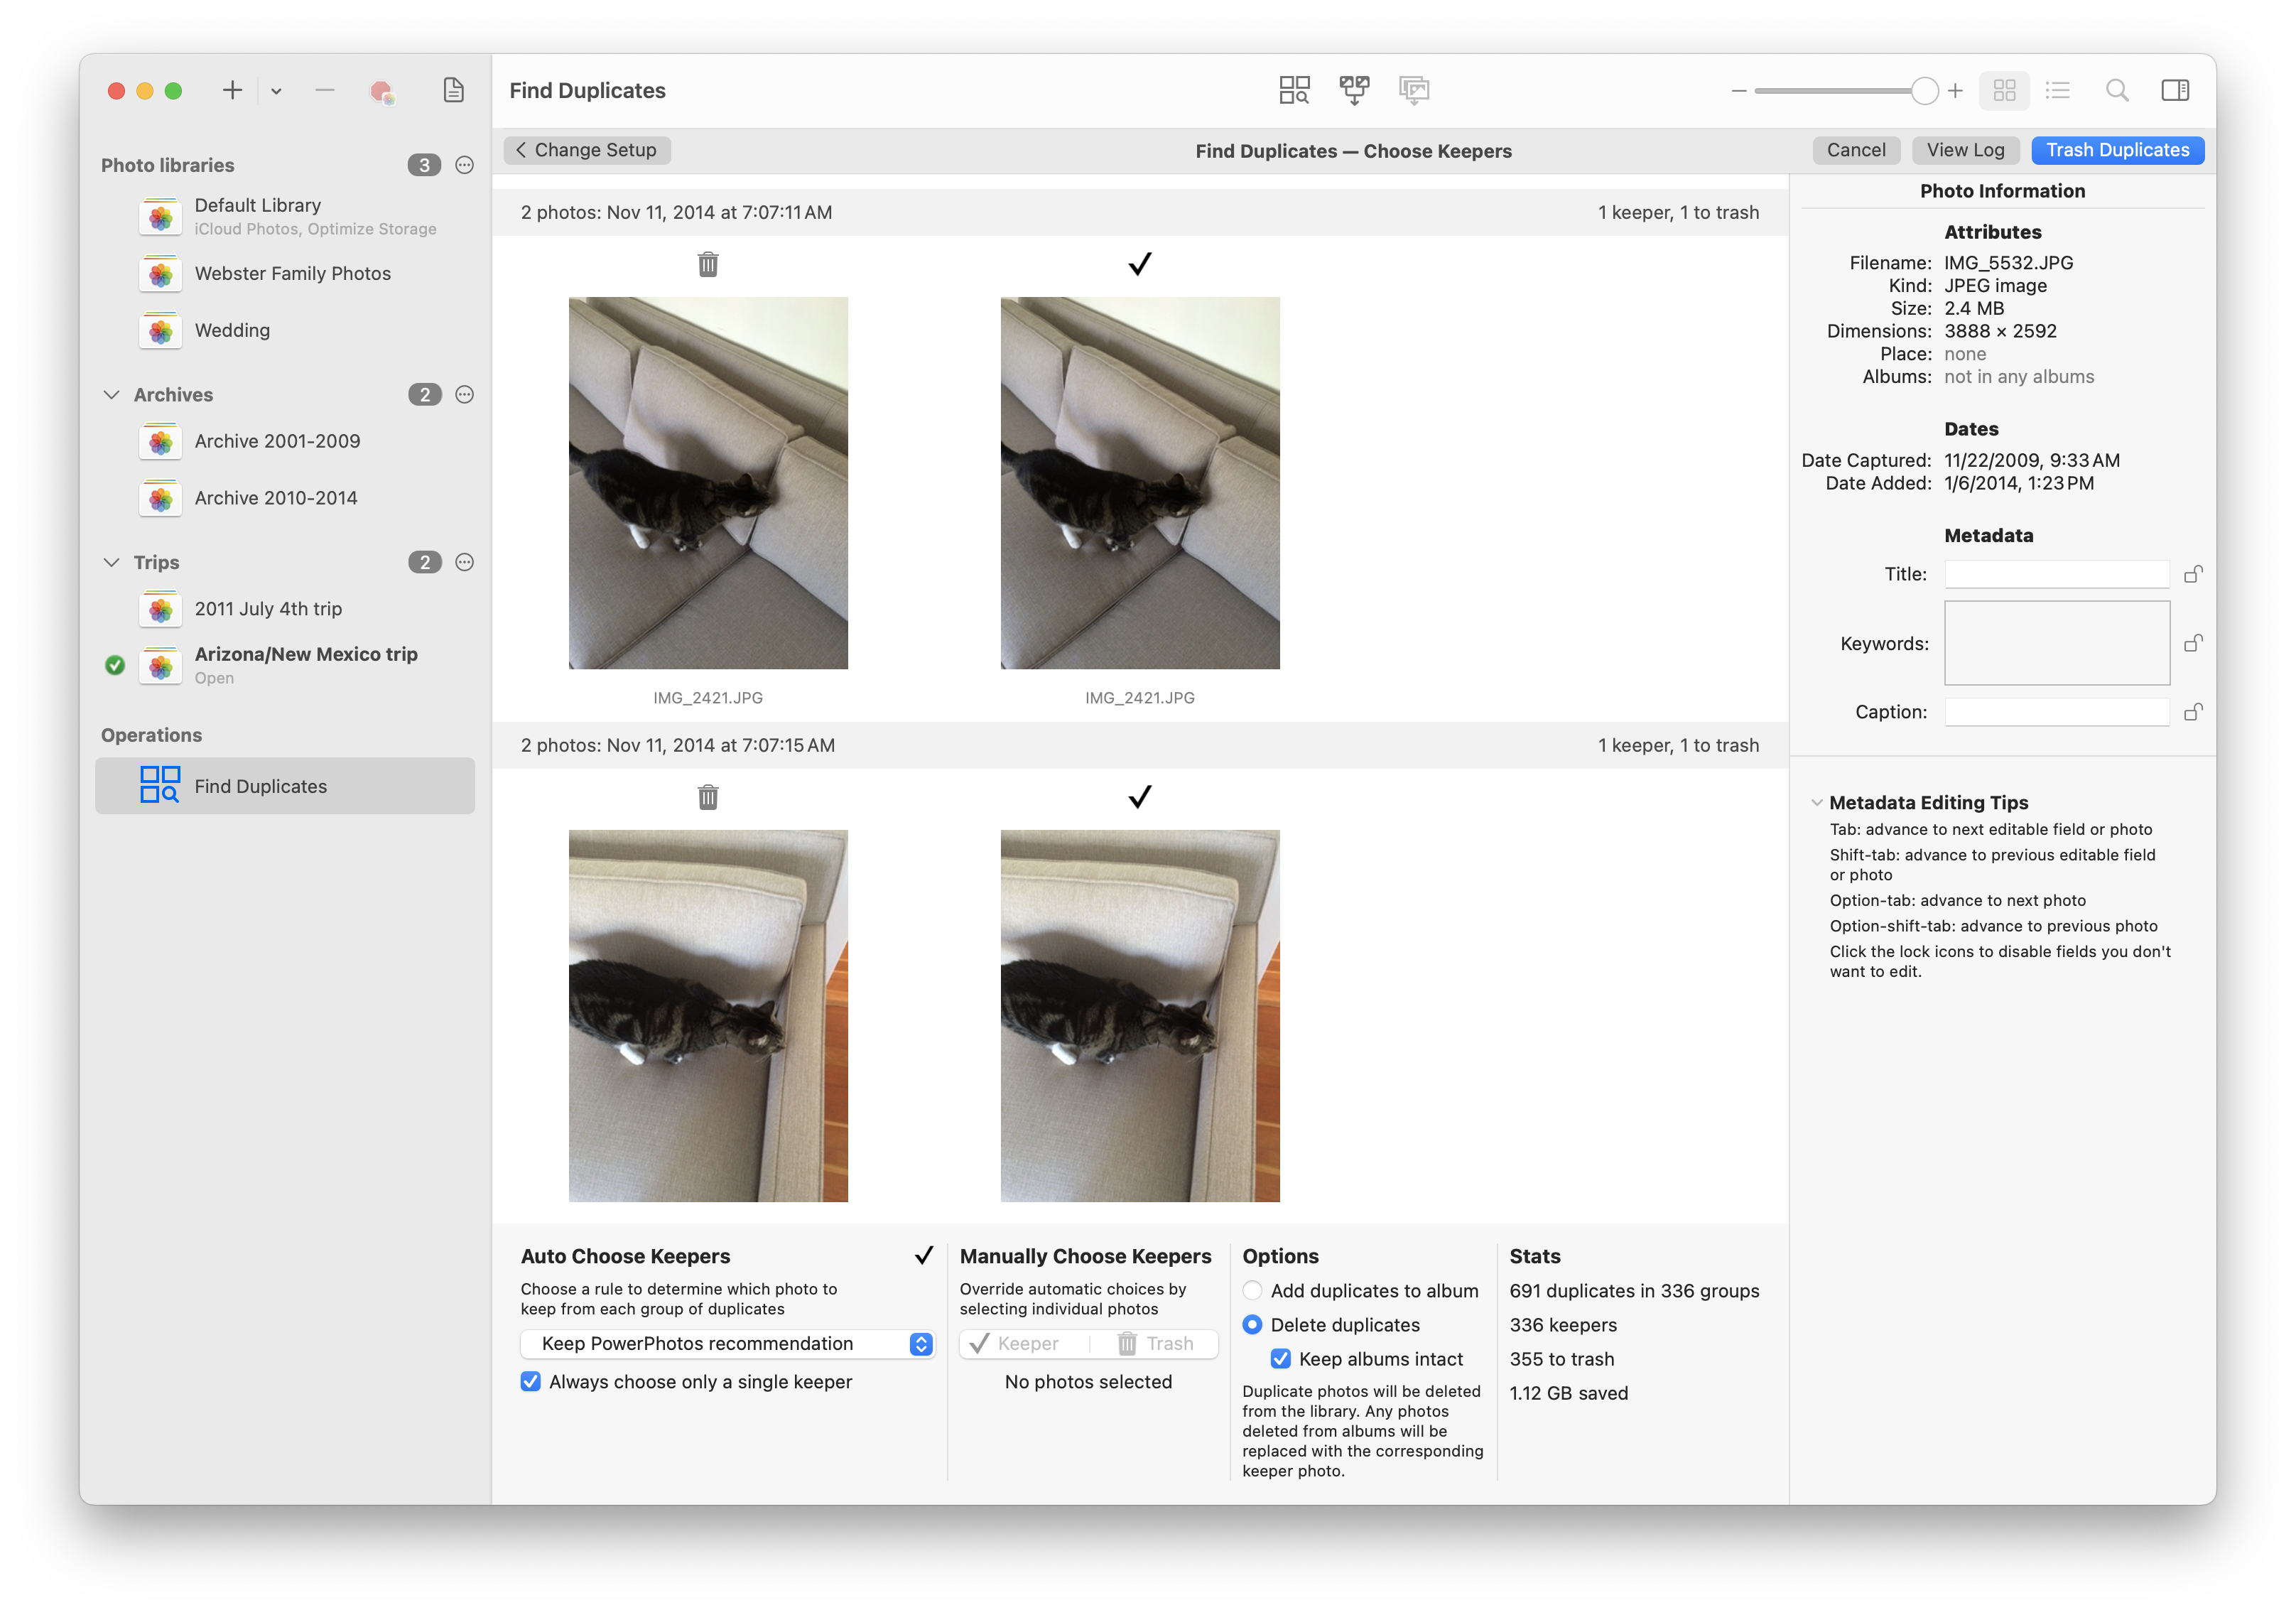Click the merge libraries toolbar icon

[1355, 90]
